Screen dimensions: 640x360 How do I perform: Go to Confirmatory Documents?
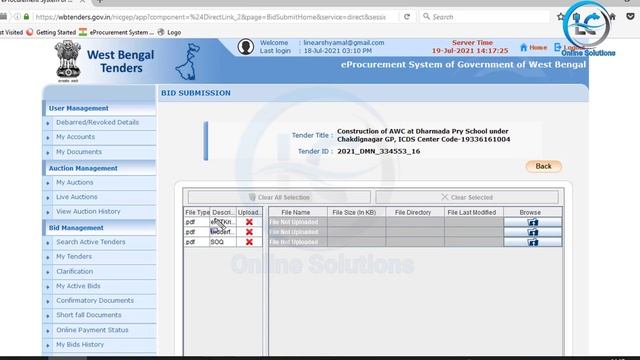(x=95, y=300)
